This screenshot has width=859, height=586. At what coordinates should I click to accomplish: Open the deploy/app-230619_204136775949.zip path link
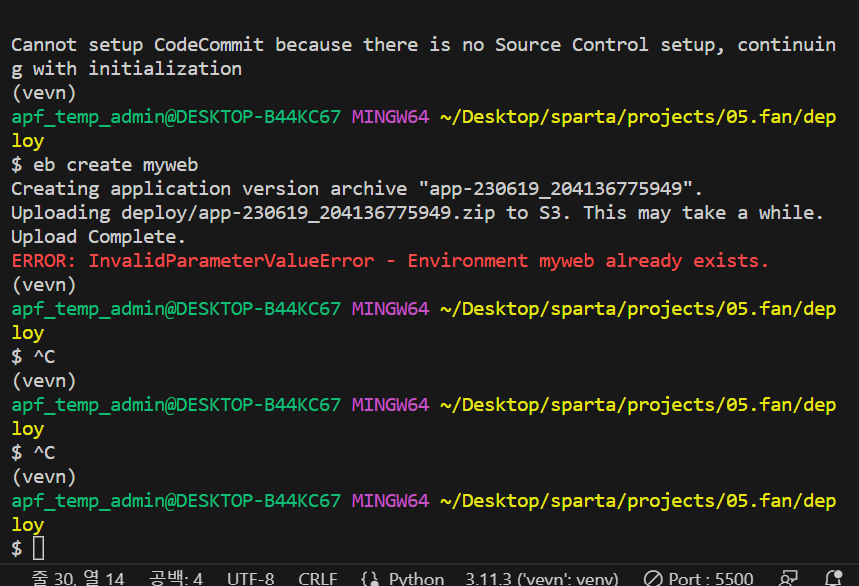(308, 212)
